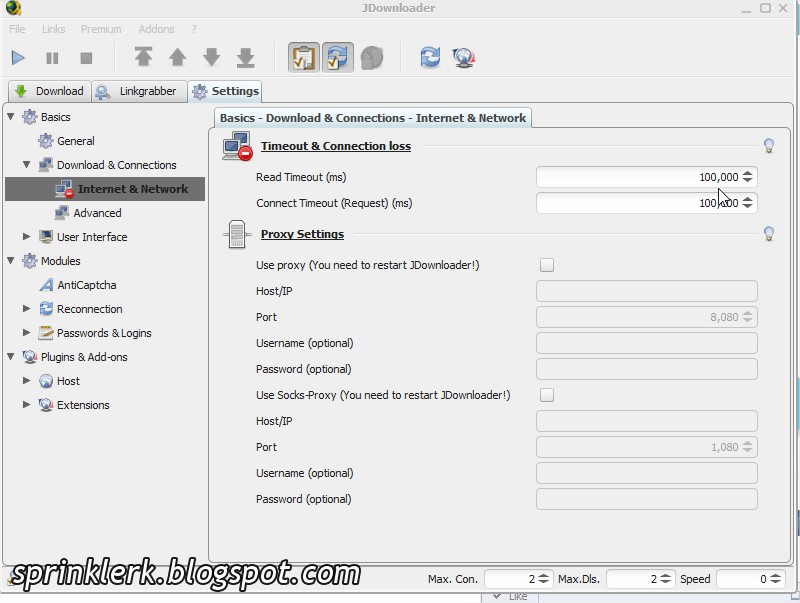Open the File menu
The width and height of the screenshot is (800, 603).
[17, 29]
